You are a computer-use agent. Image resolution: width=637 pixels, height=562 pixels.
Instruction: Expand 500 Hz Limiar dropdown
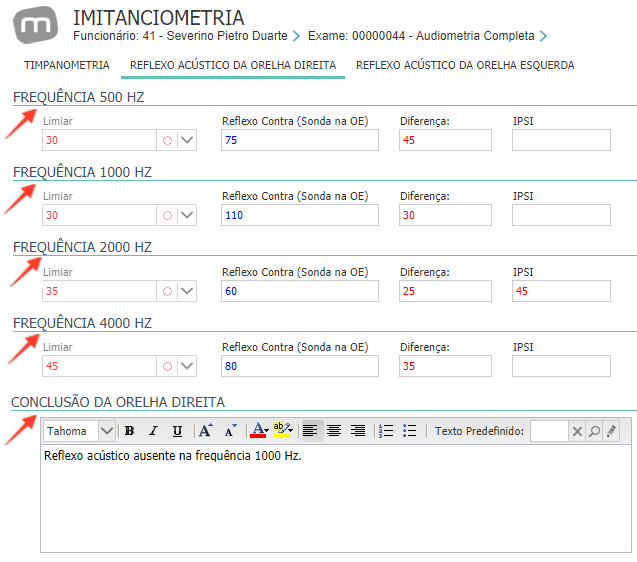coord(187,140)
